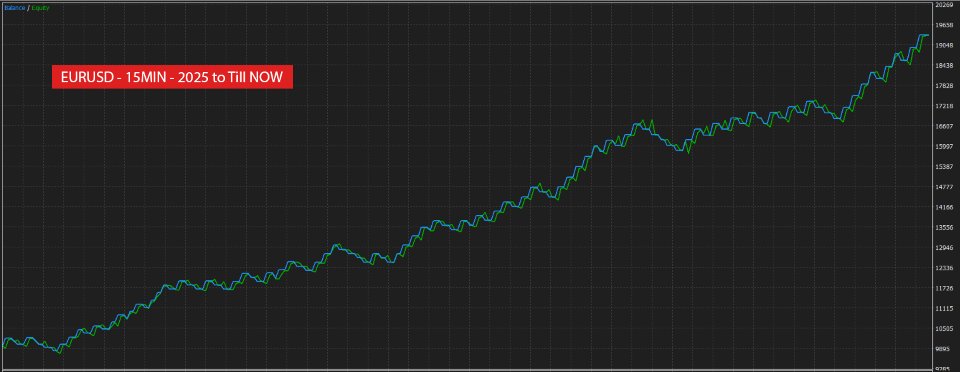Select the 16607 axis value

(x=945, y=126)
